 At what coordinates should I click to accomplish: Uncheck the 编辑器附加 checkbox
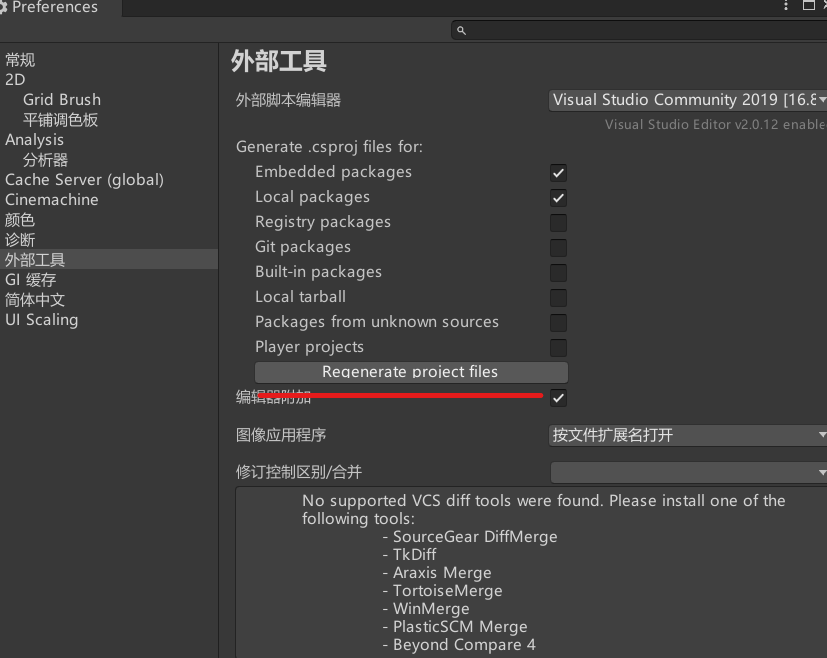click(x=557, y=396)
